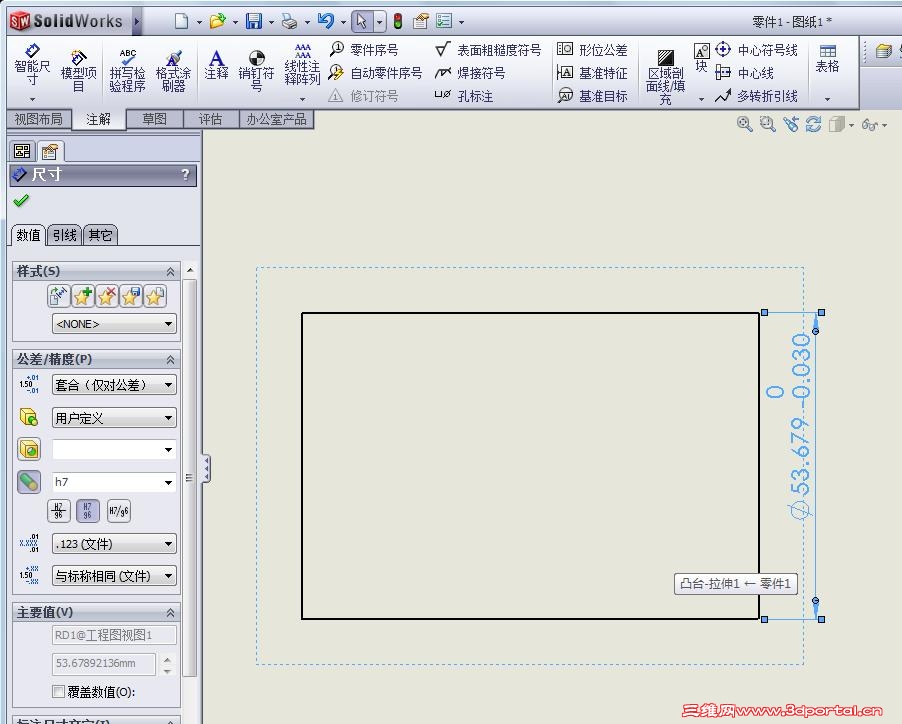Switch to 视图布局 tab
The image size is (902, 724).
(x=39, y=119)
